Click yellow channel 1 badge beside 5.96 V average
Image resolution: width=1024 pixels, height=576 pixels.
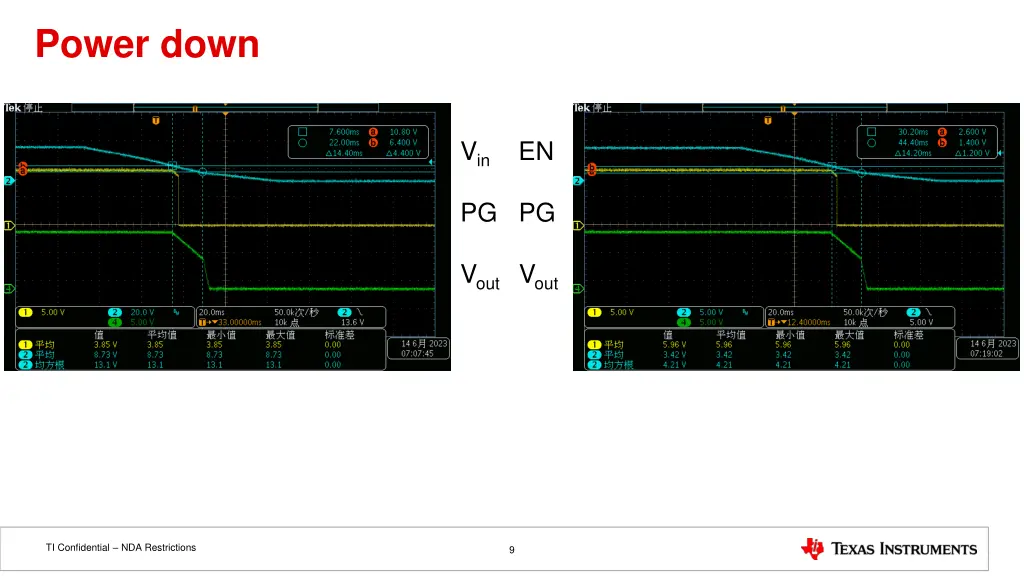click(594, 345)
